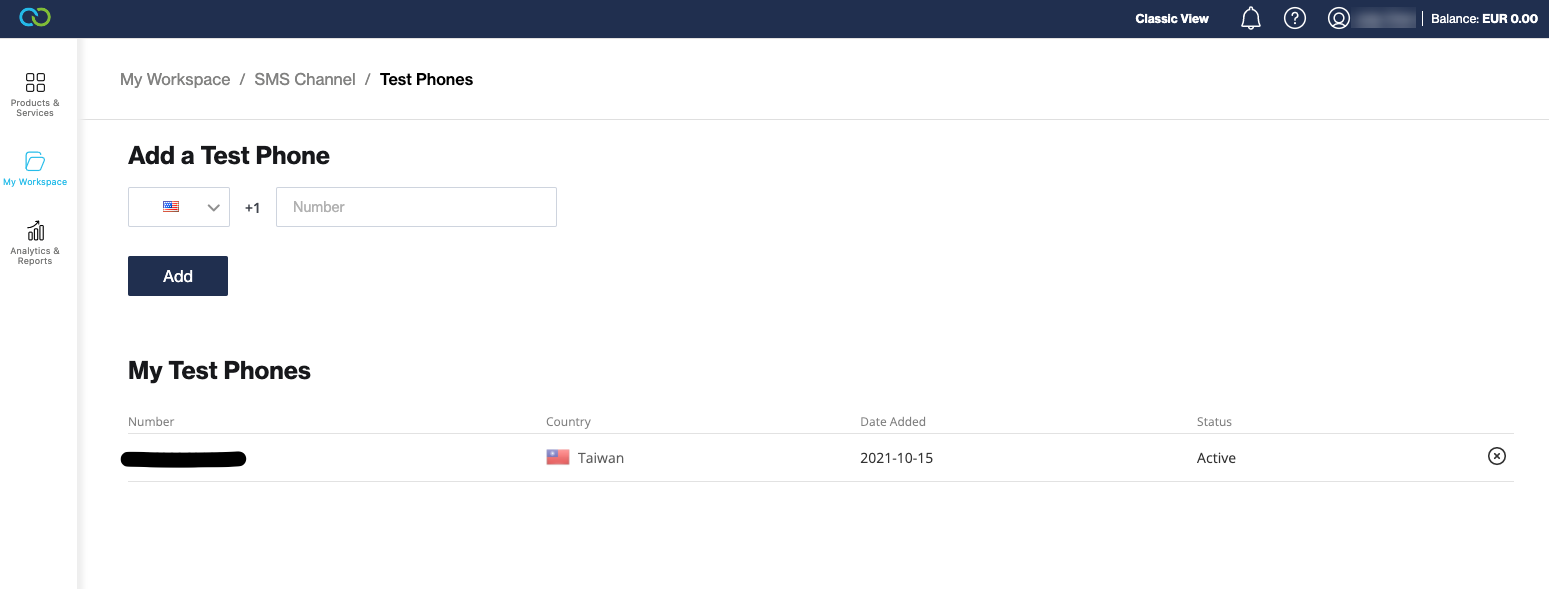Open the notifications bell
This screenshot has width=1549, height=589.
coord(1251,18)
